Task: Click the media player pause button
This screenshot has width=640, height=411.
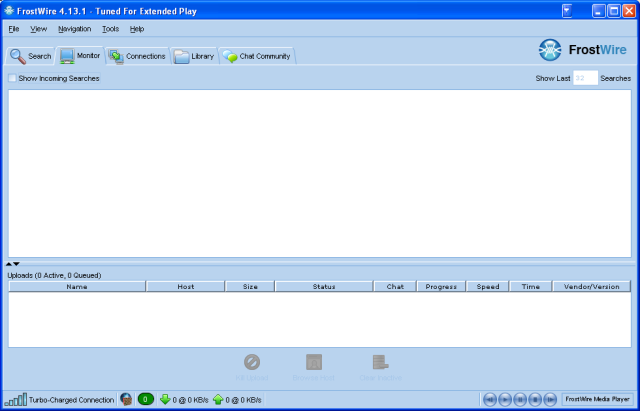Action: [520, 399]
